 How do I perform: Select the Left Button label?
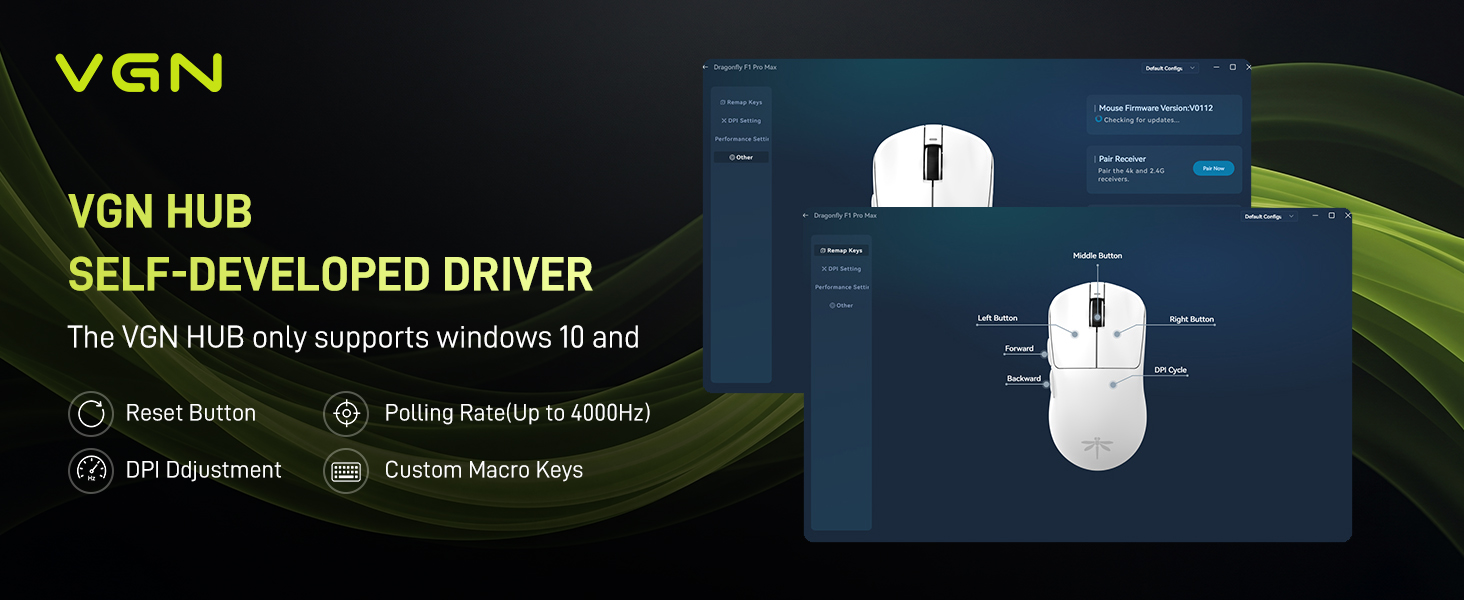pyautogui.click(x=998, y=318)
